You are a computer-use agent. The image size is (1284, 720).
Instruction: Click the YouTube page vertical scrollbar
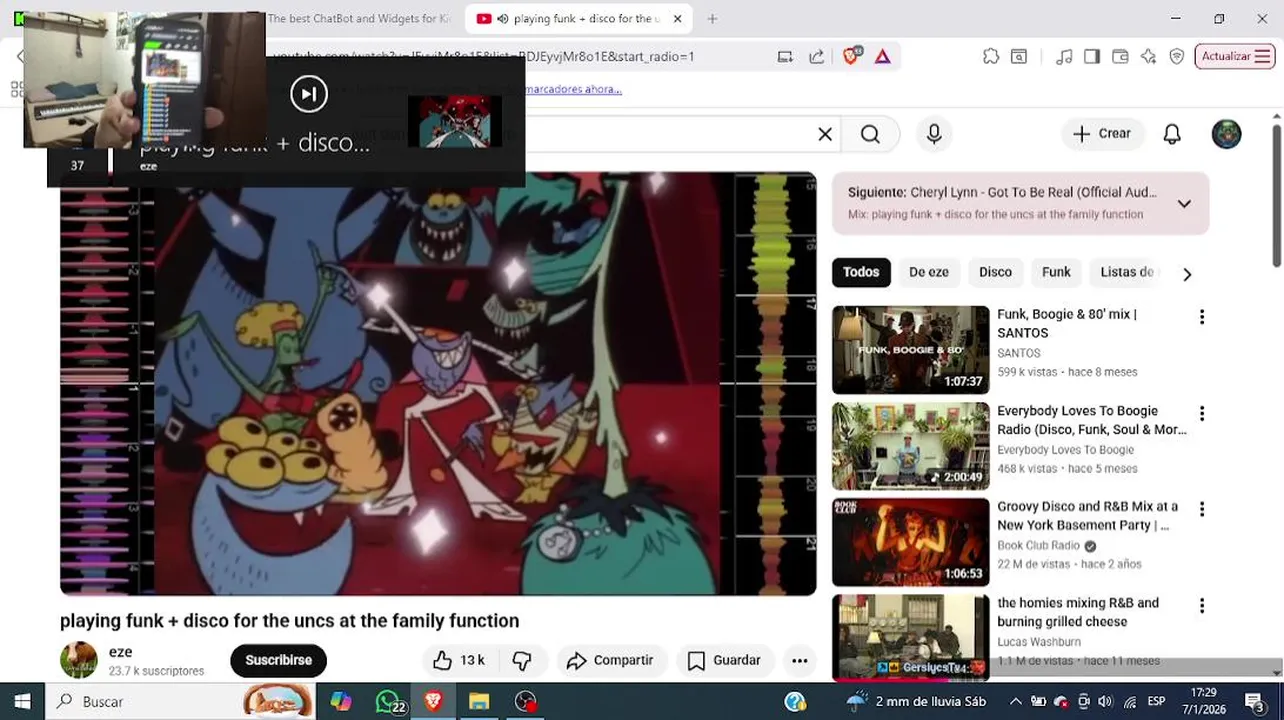1277,195
